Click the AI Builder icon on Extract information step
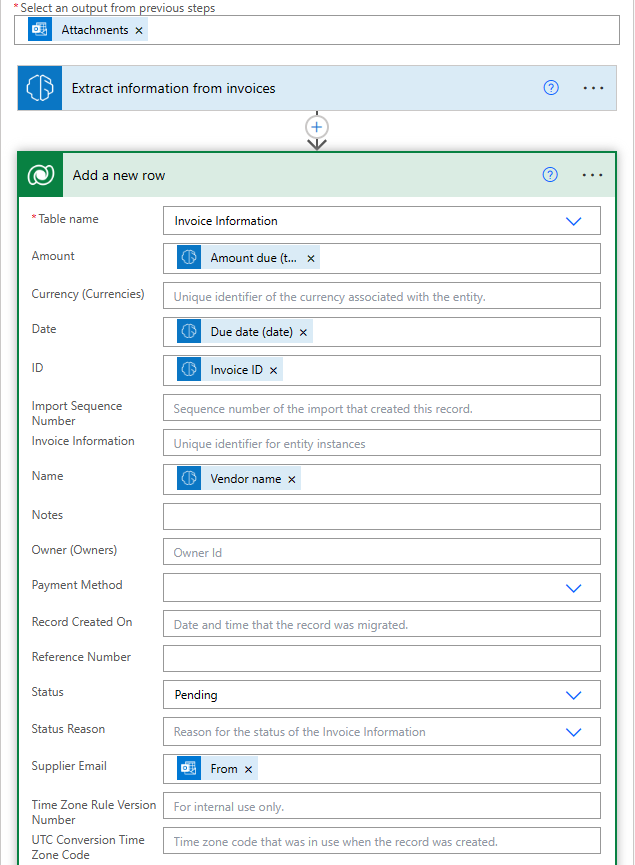 coord(40,88)
